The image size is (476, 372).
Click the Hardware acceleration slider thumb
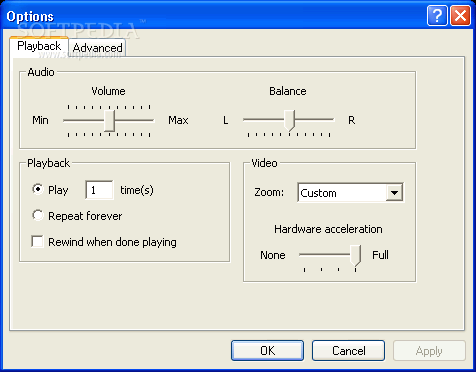coord(356,256)
